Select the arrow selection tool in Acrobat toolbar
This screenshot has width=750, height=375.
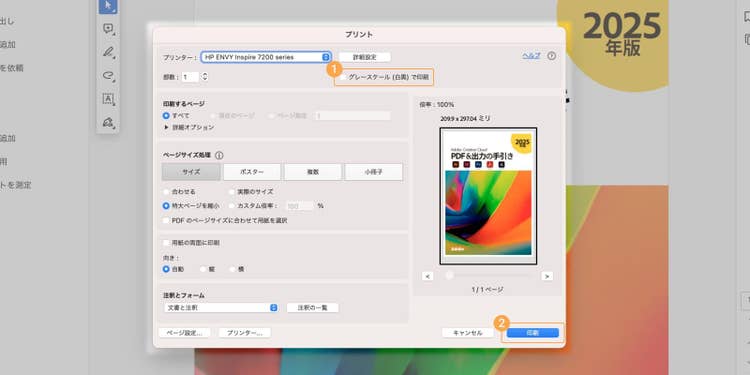pyautogui.click(x=108, y=6)
